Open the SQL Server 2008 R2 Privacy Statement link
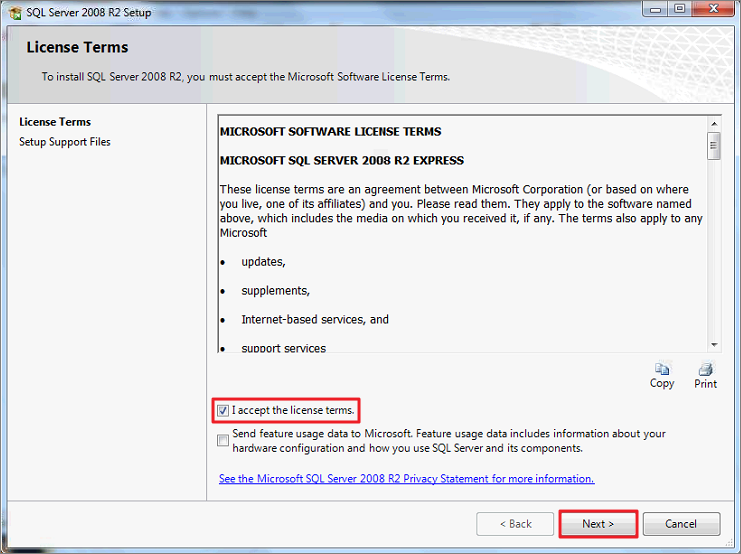This screenshot has width=741, height=554. click(406, 478)
